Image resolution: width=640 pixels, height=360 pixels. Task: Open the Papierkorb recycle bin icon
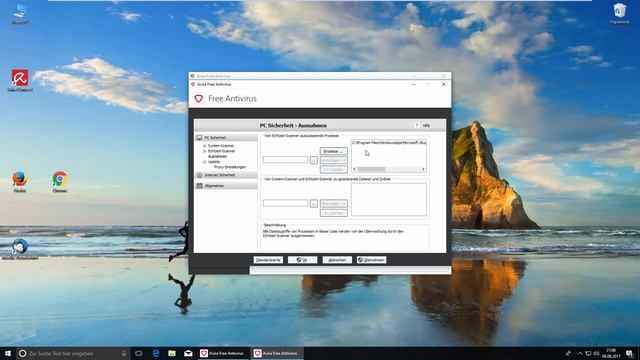pyautogui.click(x=620, y=13)
